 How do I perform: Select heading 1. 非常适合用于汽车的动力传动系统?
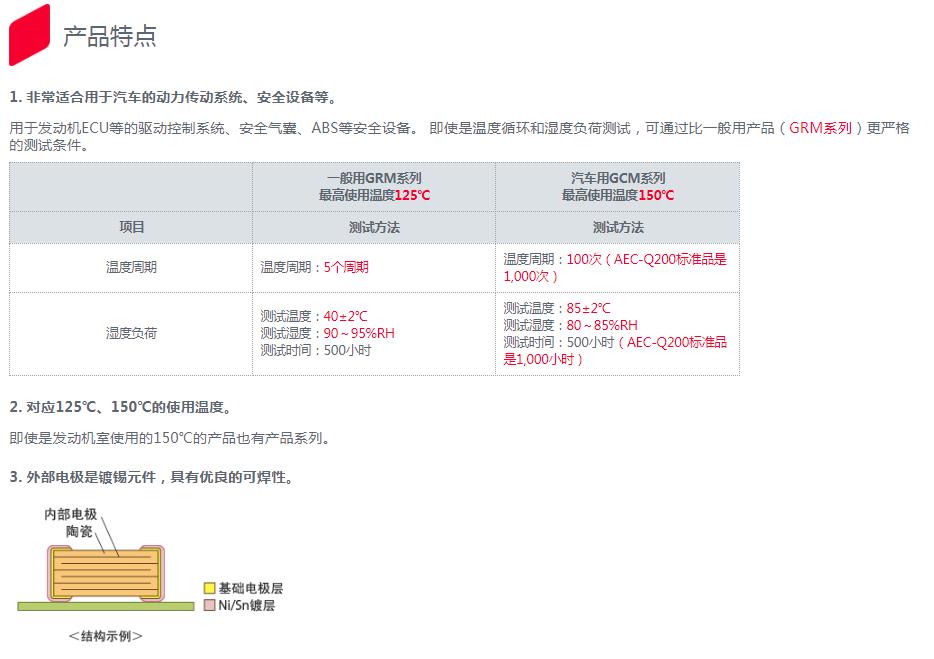click(x=174, y=97)
